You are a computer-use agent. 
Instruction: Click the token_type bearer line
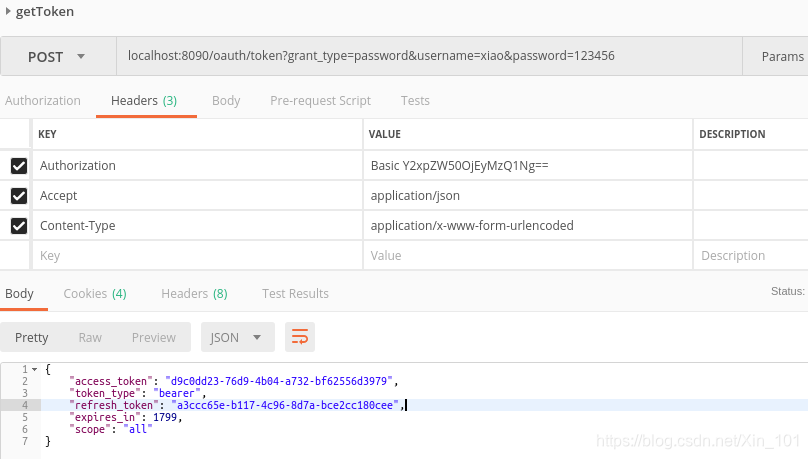coord(137,393)
